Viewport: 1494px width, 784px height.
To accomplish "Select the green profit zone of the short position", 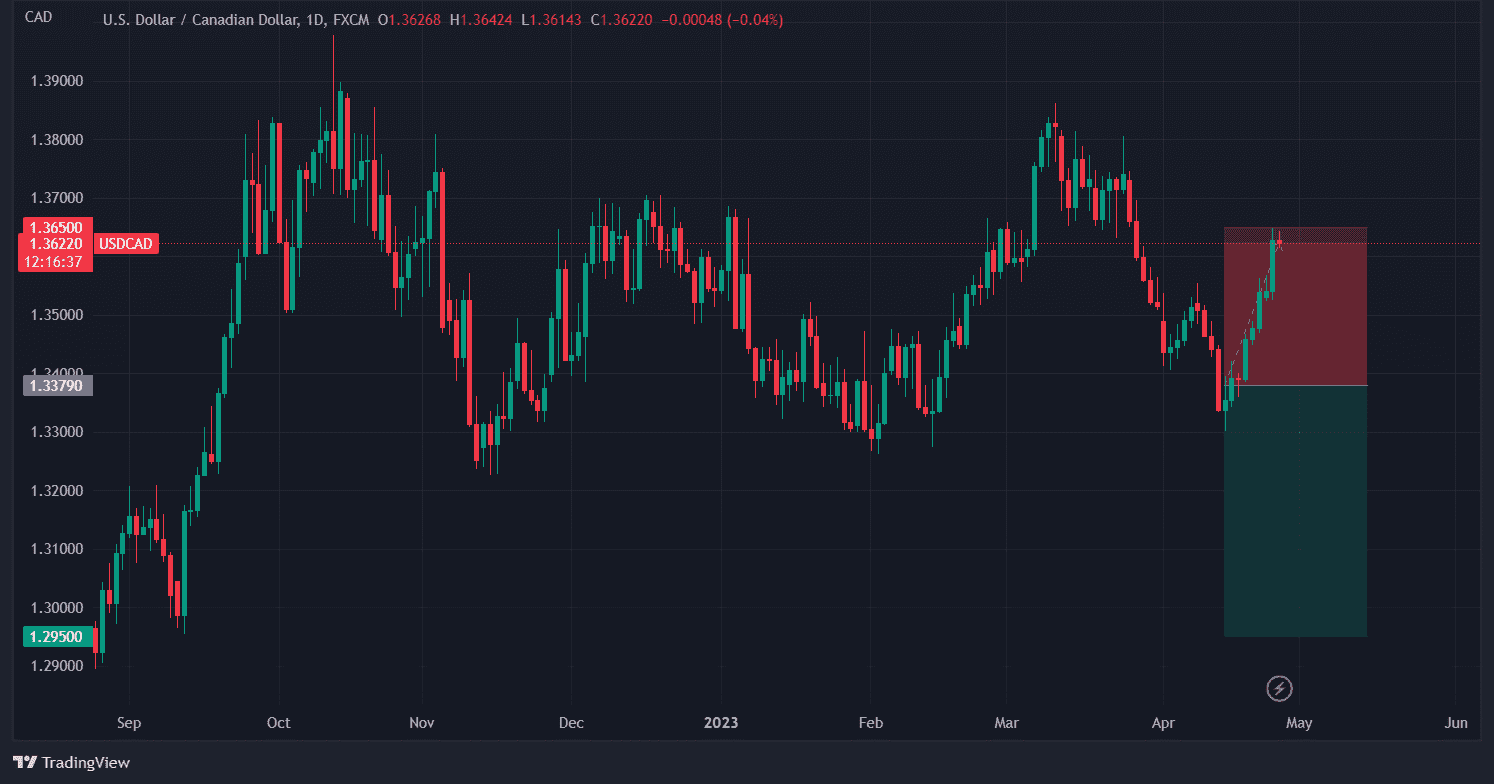I will (x=1295, y=510).
